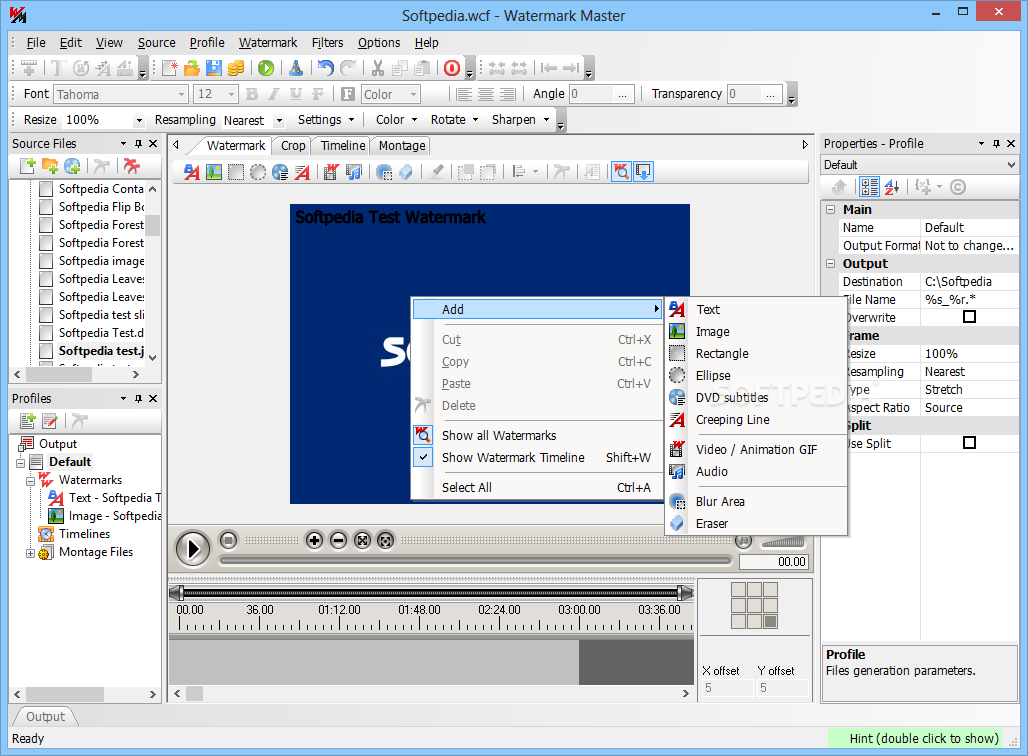Add a source file with the page-plus icon
Screen dimensions: 1028x756
click(28, 166)
